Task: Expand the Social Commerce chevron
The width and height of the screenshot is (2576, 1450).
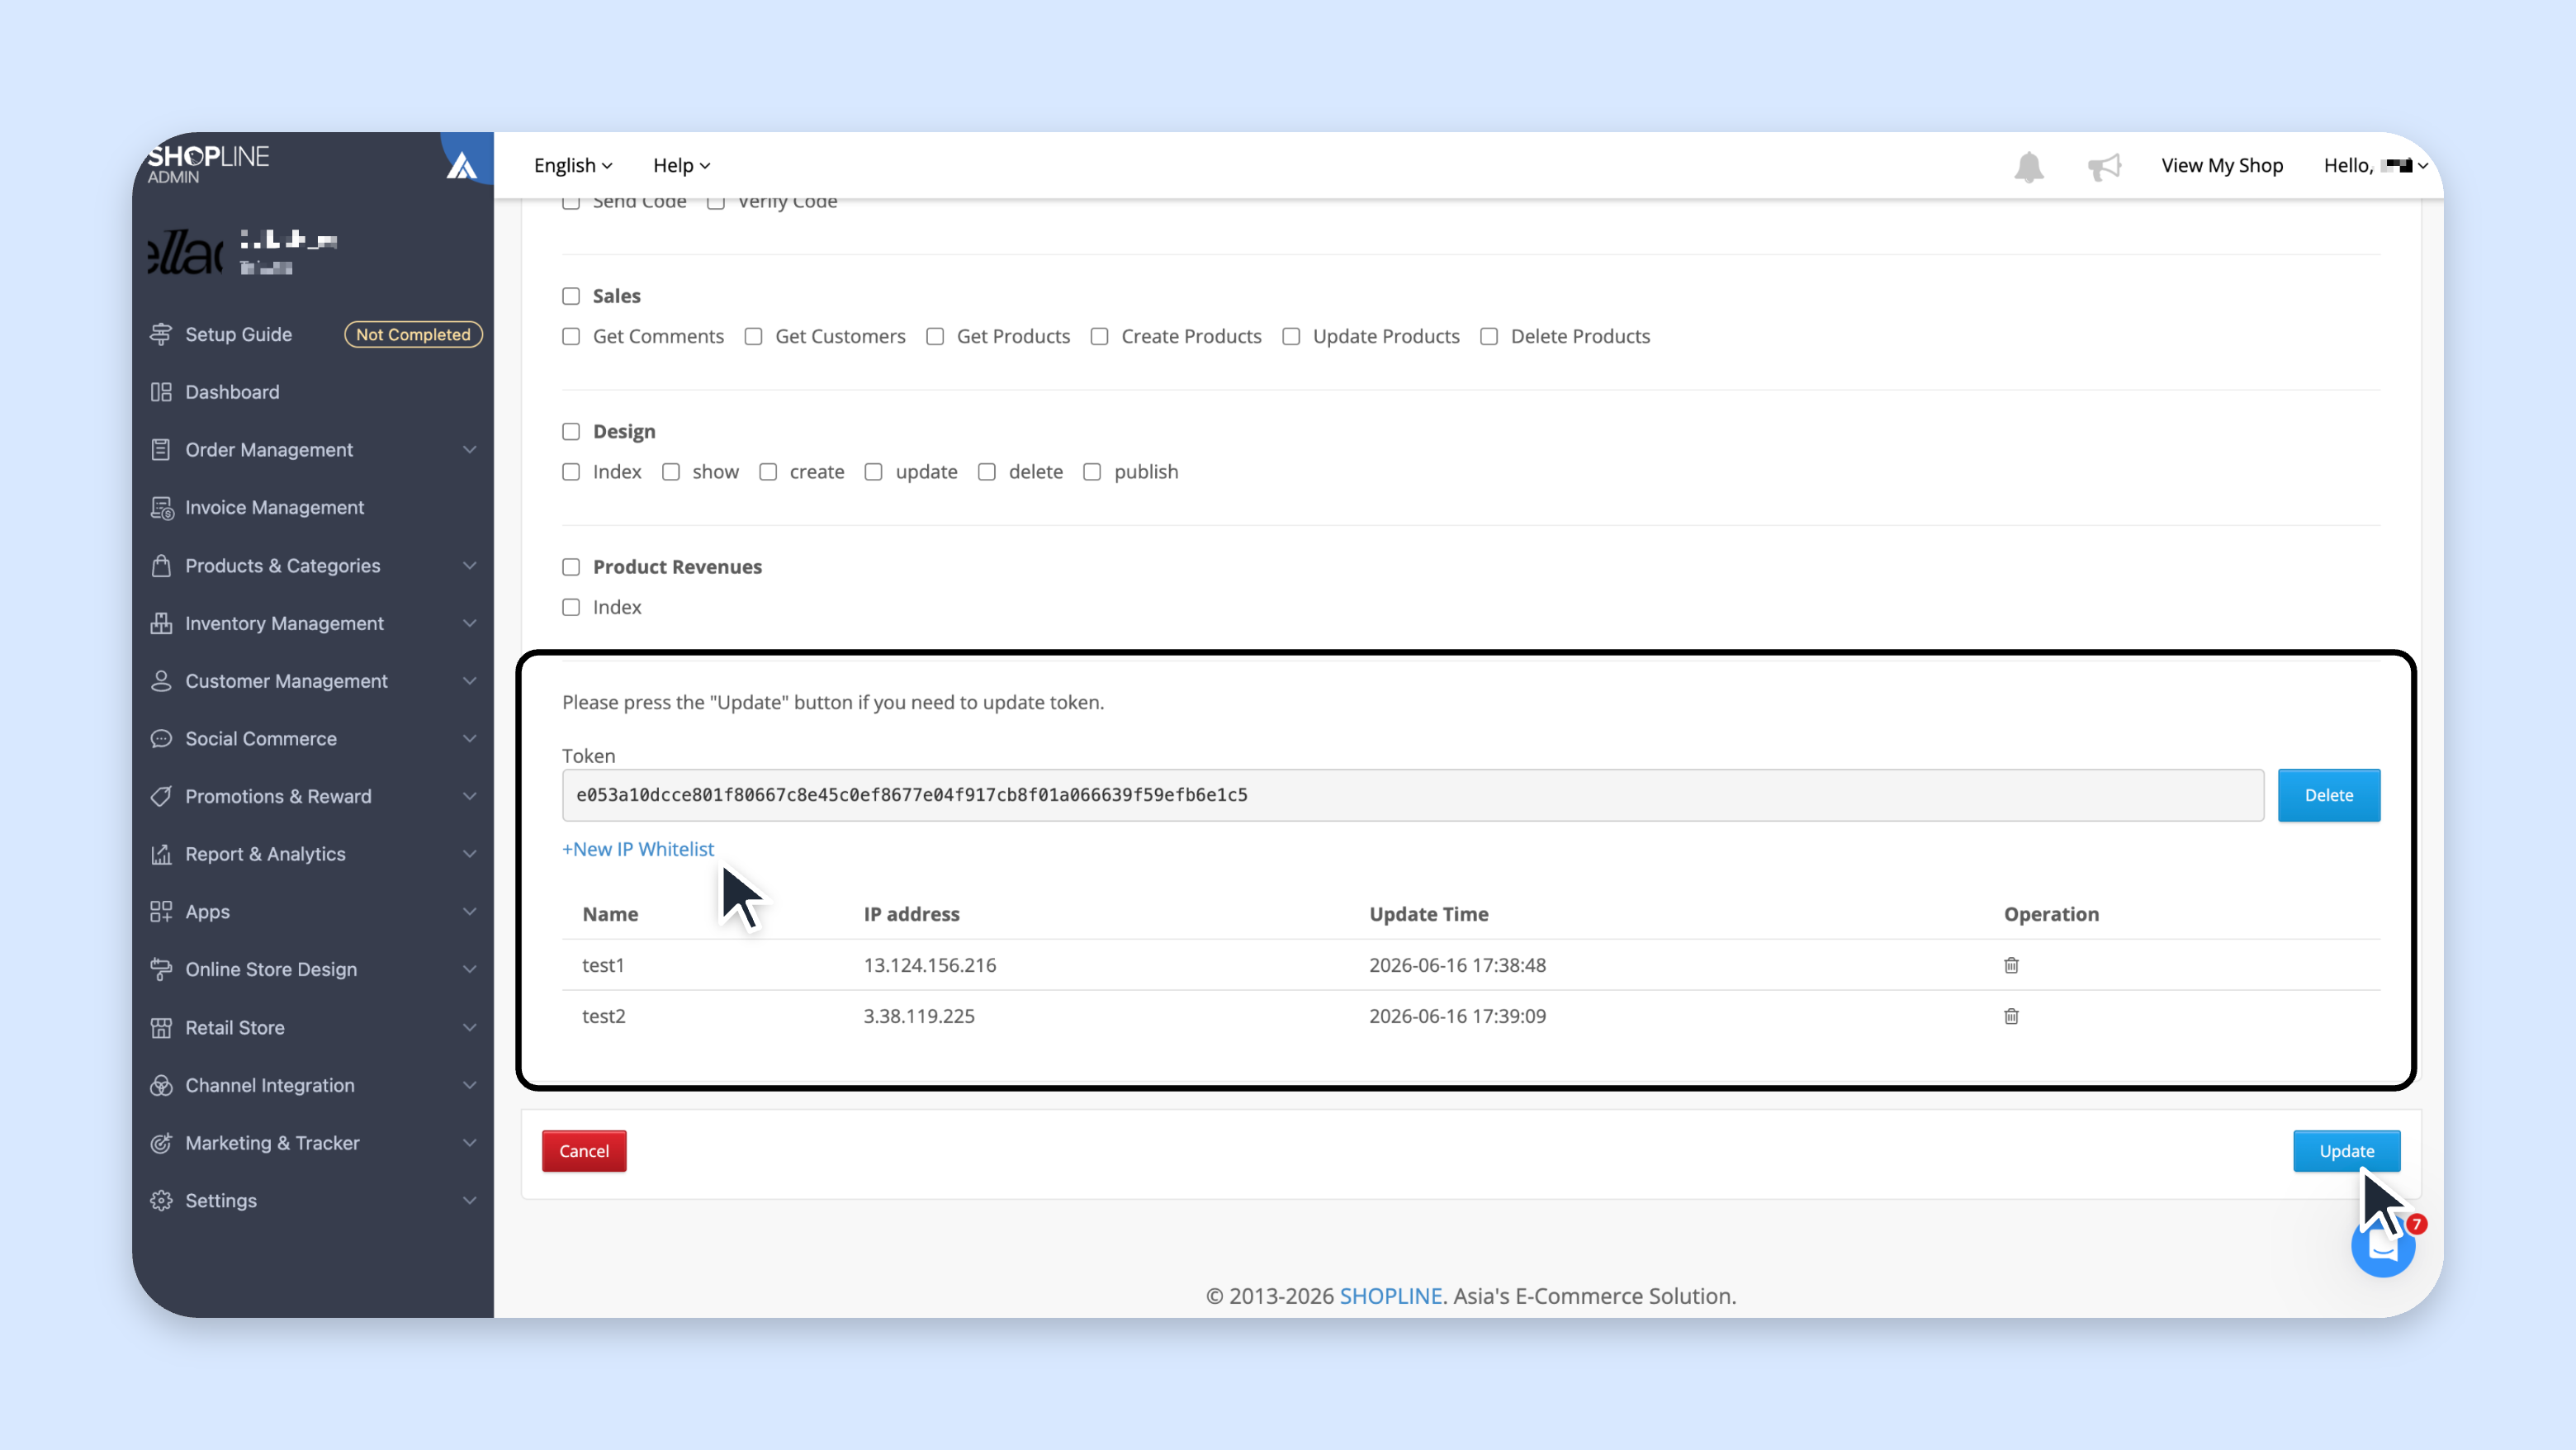Action: click(469, 739)
